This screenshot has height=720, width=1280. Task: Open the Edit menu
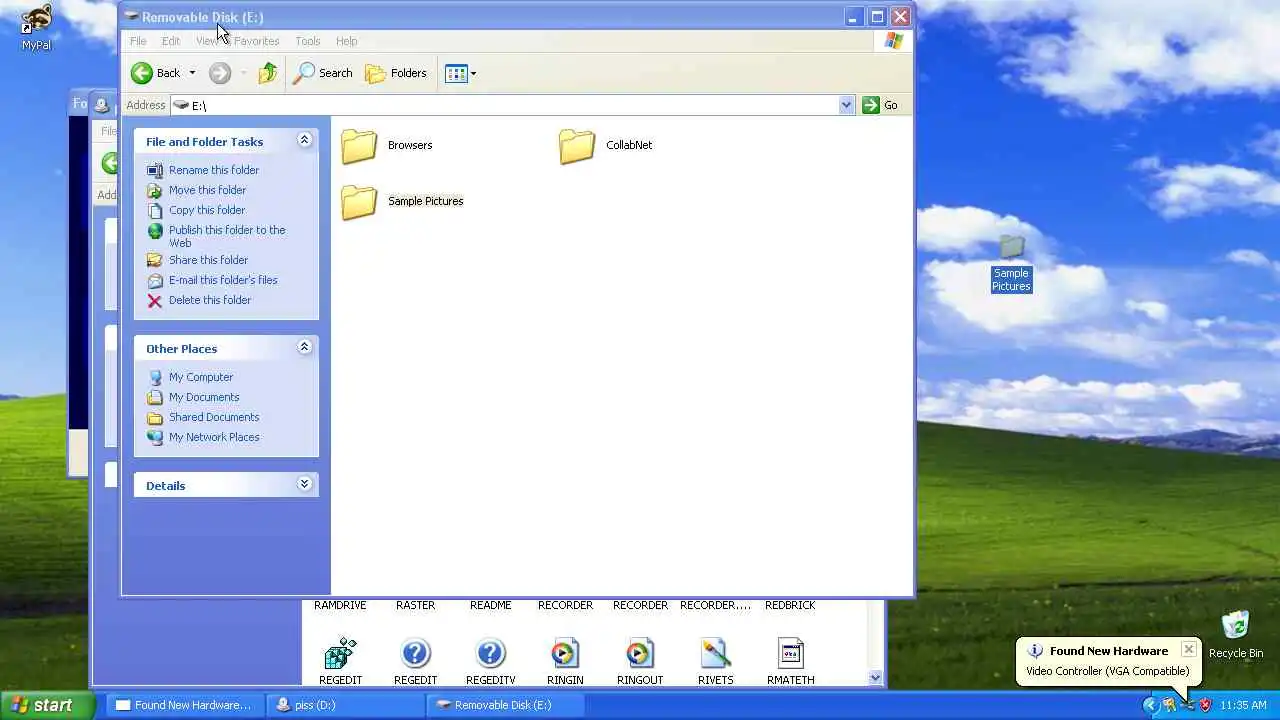click(171, 41)
